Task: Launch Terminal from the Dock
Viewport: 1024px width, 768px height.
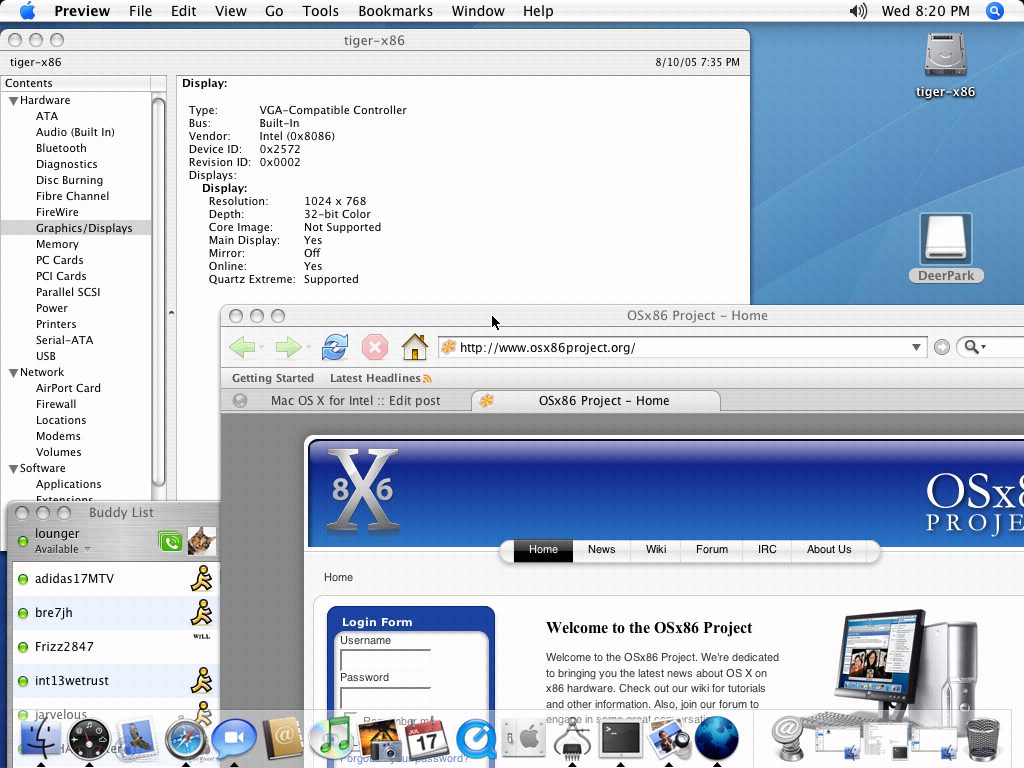Action: pos(620,739)
